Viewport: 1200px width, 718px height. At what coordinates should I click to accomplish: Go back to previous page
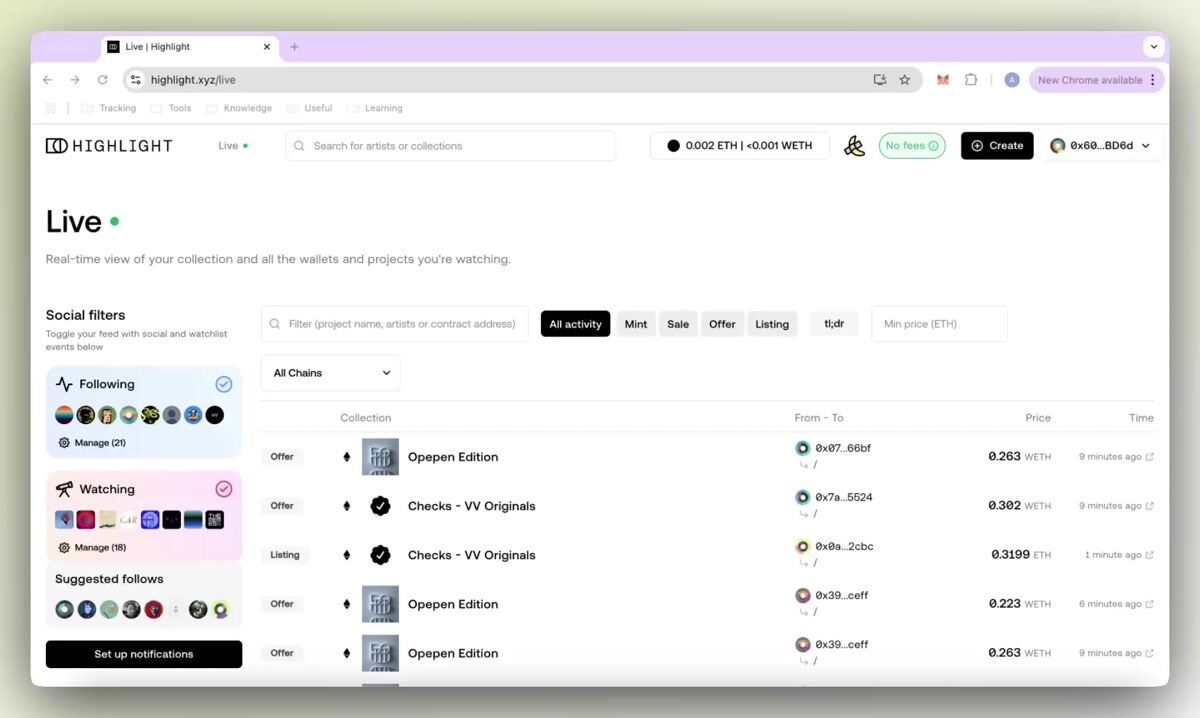coord(47,80)
